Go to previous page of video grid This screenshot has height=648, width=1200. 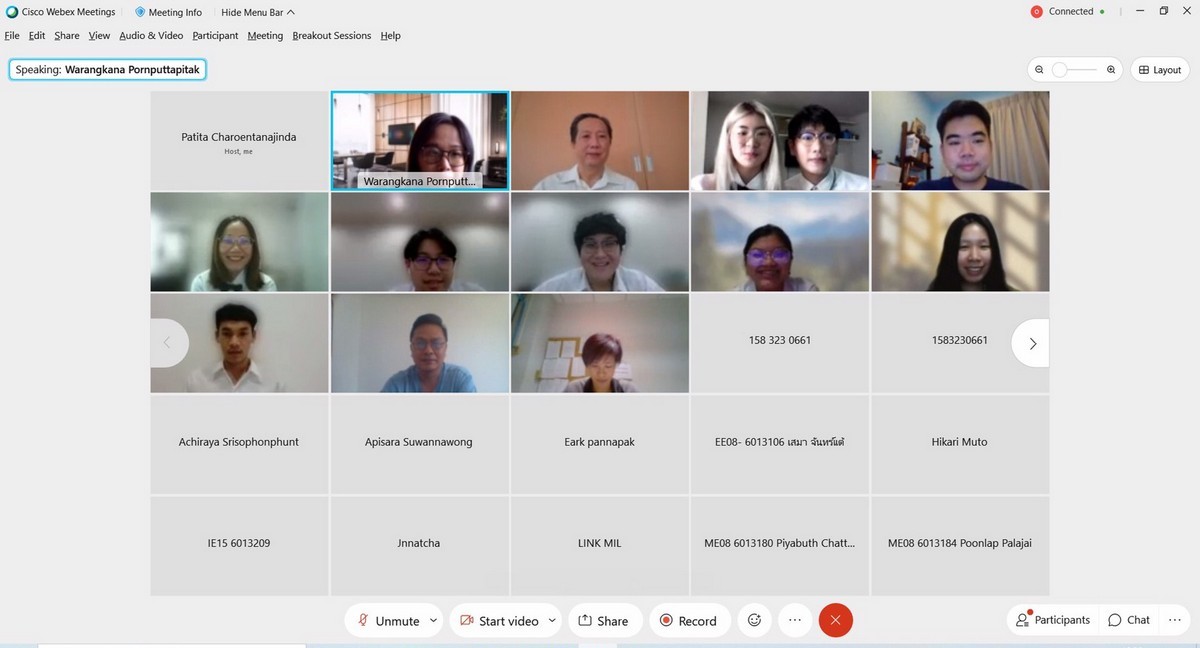click(x=167, y=343)
